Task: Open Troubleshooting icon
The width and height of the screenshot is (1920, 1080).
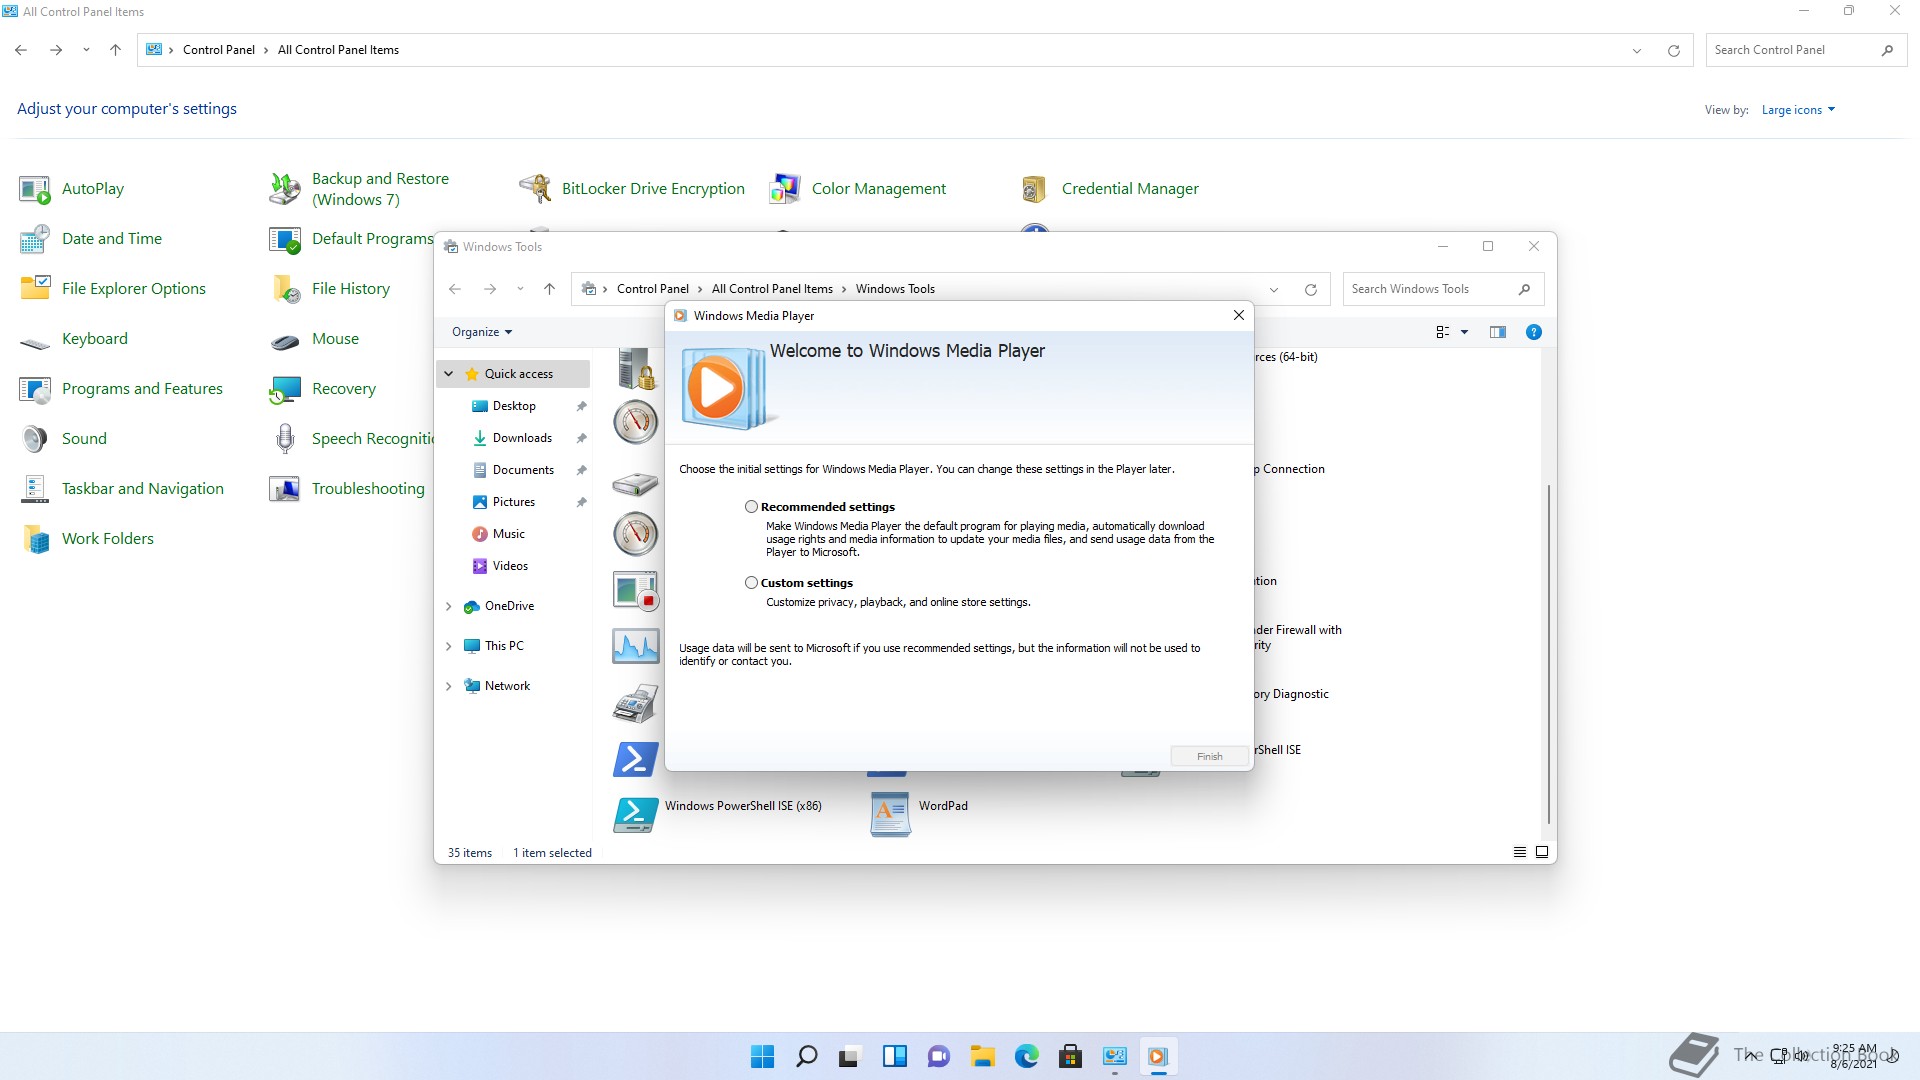Action: point(285,489)
